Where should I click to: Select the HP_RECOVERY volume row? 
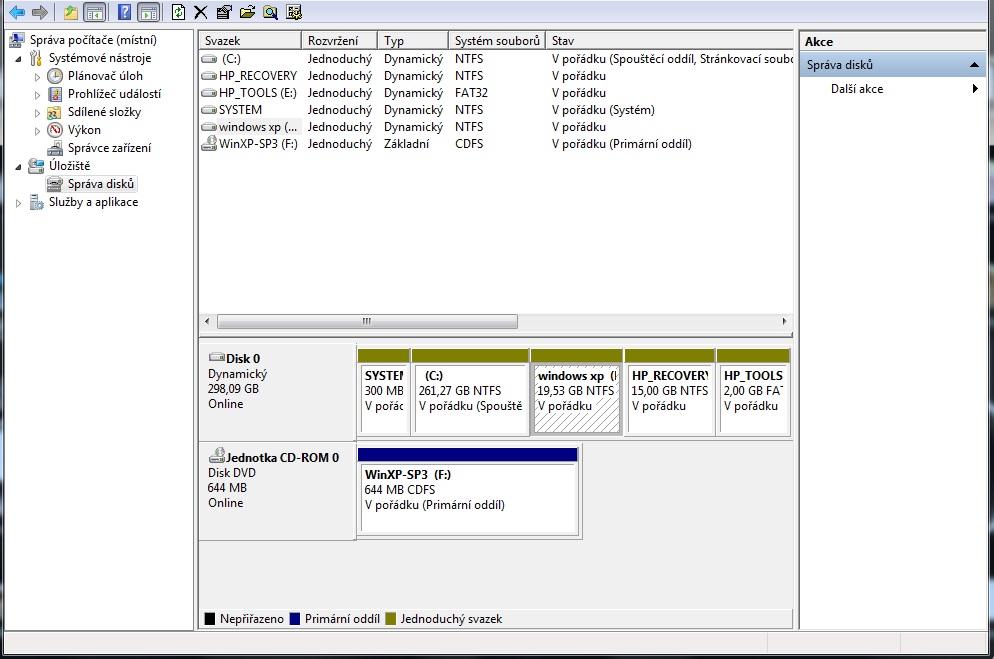[496, 76]
